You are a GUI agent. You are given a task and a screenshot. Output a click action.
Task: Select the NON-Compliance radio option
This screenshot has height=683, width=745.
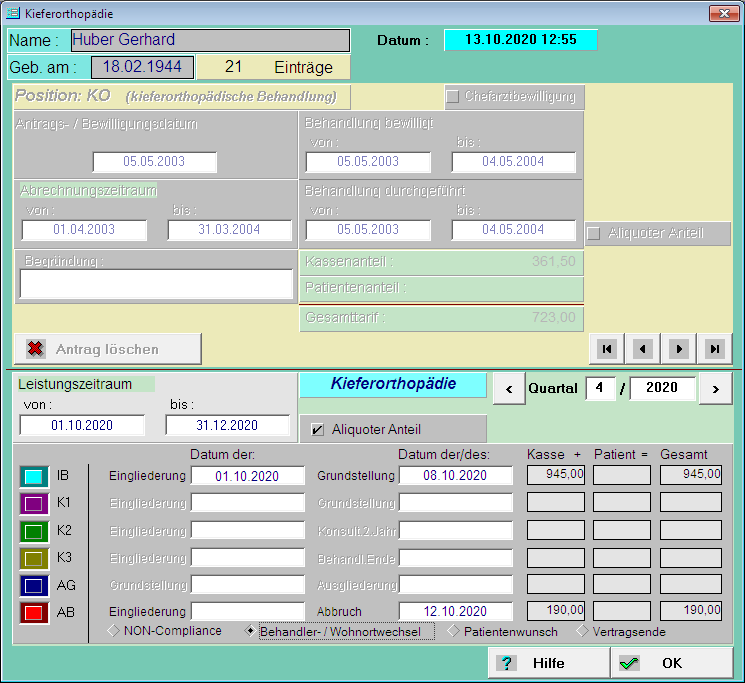click(114, 631)
